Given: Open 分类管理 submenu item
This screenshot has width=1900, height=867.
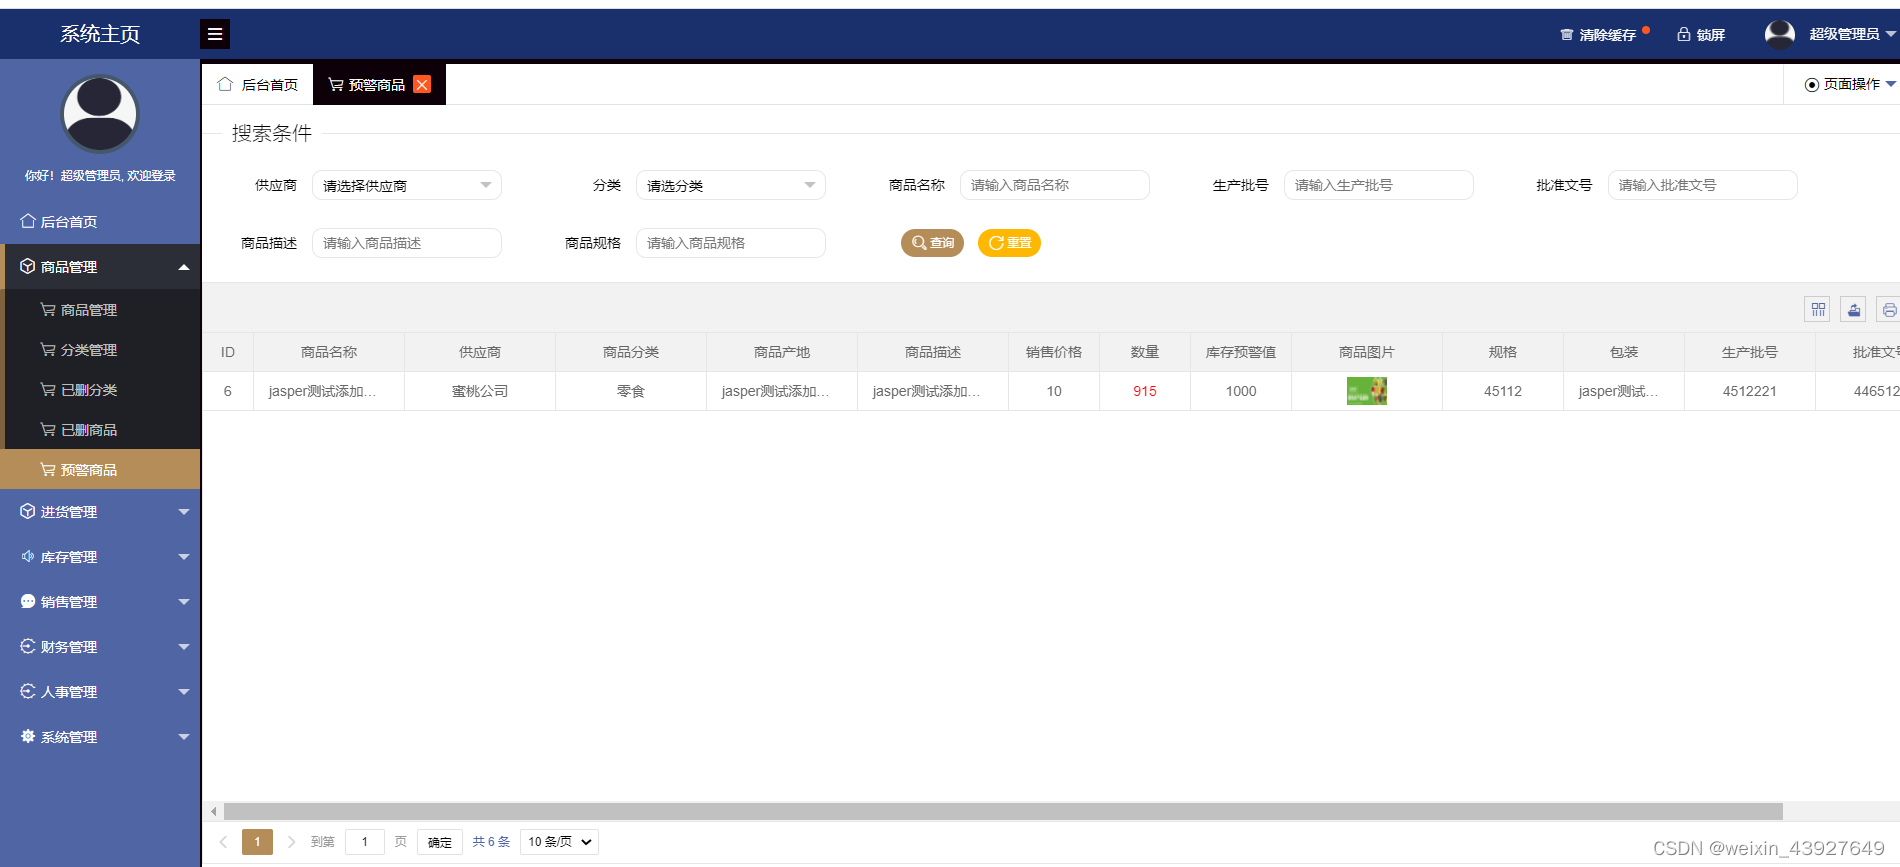Looking at the screenshot, I should pos(100,350).
